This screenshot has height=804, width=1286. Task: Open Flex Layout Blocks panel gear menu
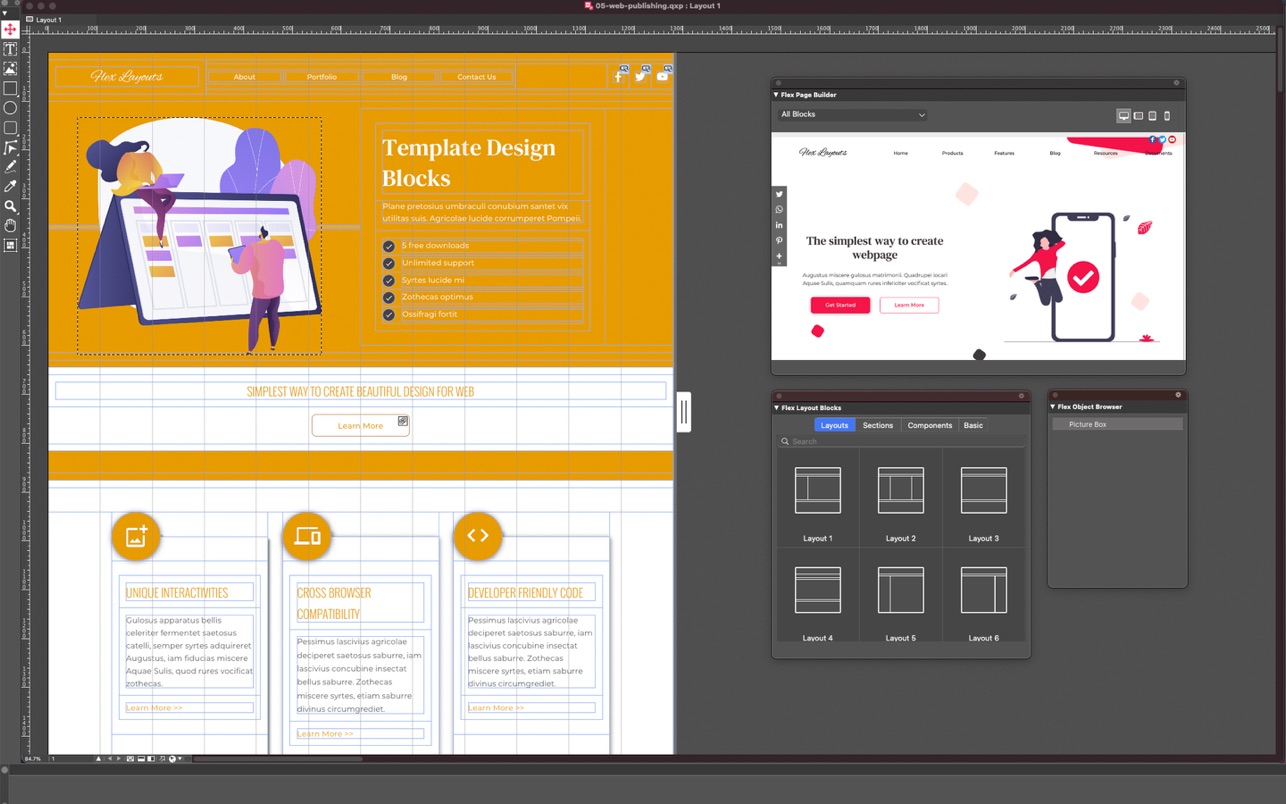coord(1021,396)
